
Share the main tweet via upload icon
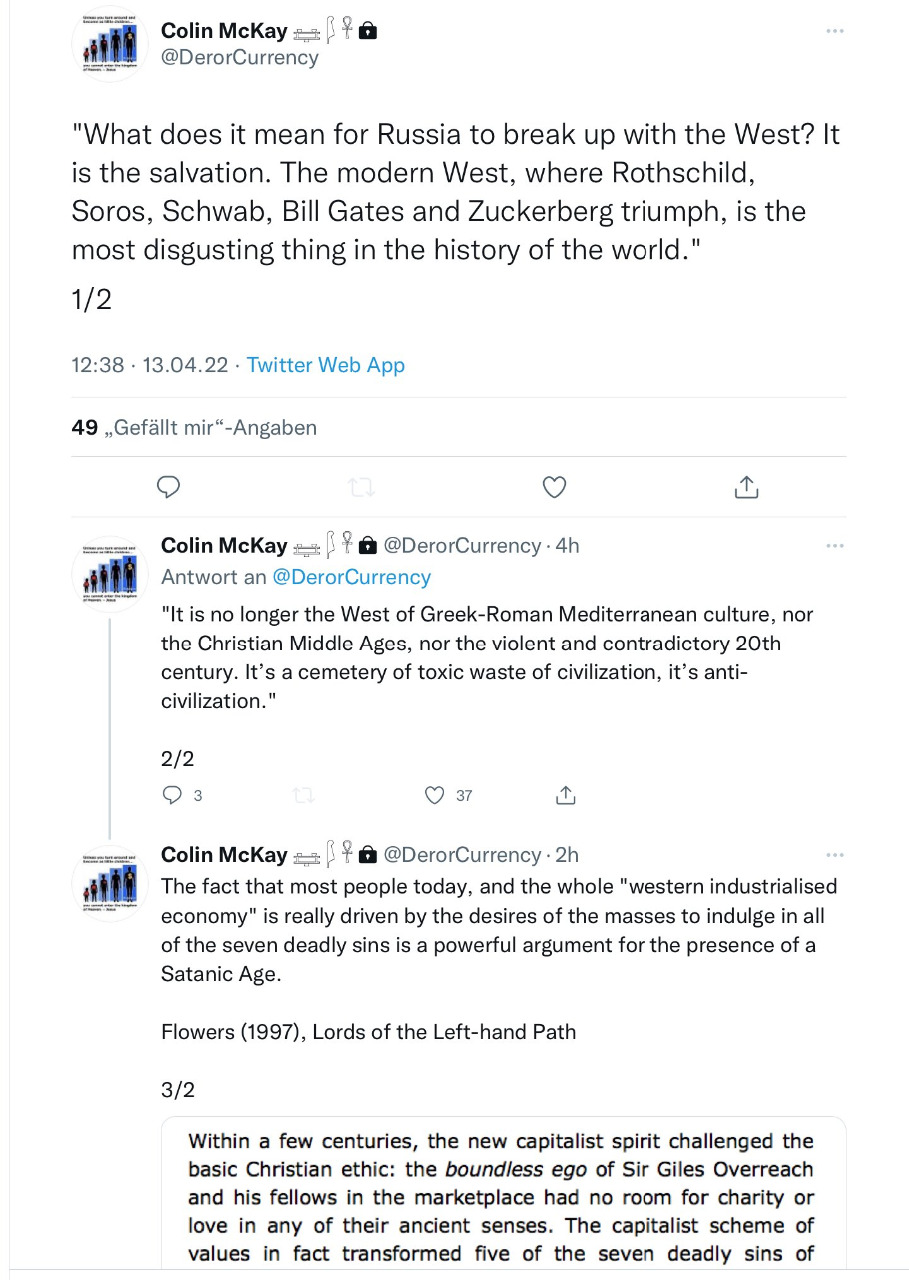tap(746, 487)
